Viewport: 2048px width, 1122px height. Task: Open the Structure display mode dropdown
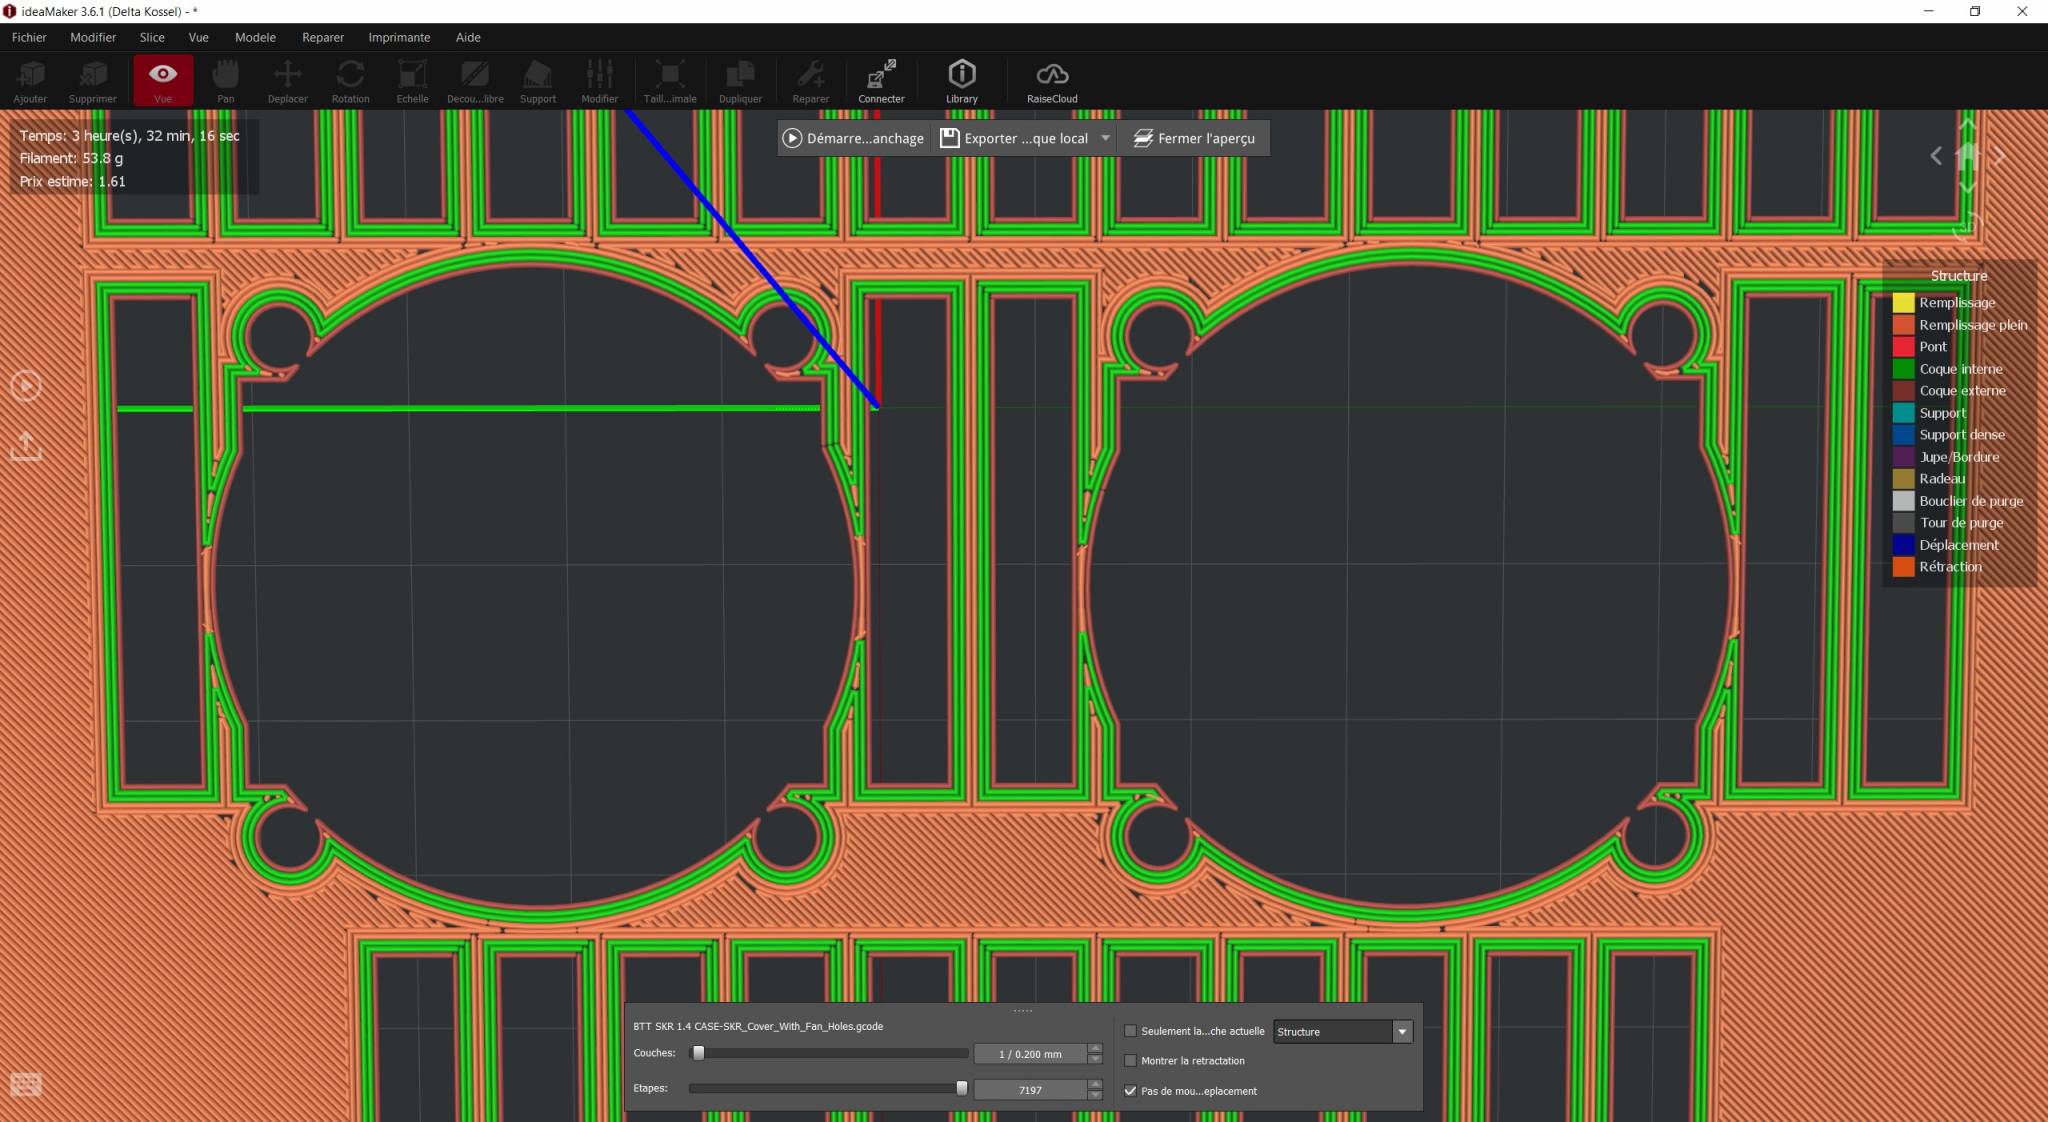tap(1401, 1032)
